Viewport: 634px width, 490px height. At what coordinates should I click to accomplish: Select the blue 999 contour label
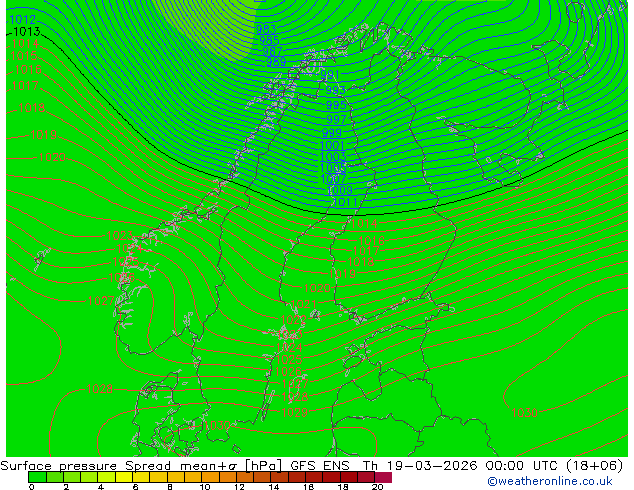point(332,133)
